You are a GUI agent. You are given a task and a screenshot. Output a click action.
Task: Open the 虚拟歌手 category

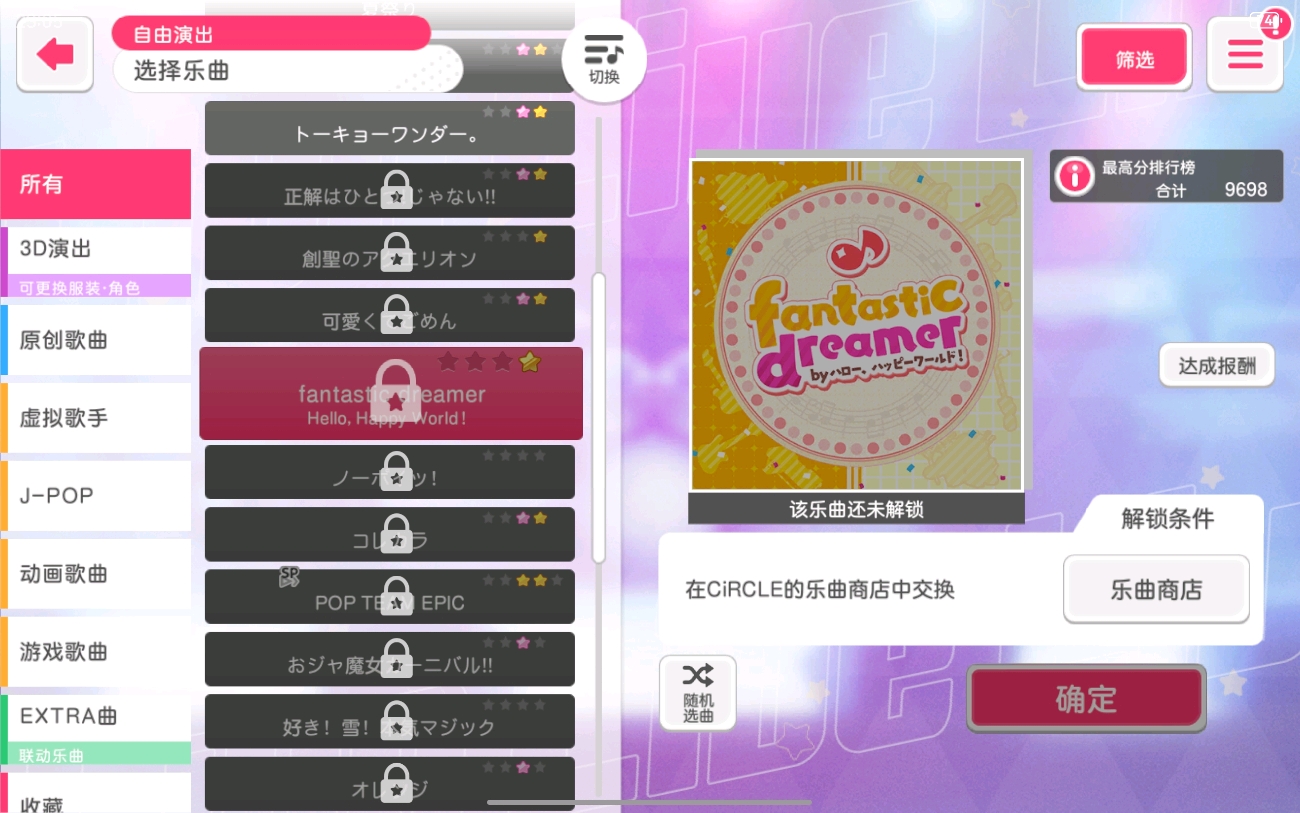[96, 418]
